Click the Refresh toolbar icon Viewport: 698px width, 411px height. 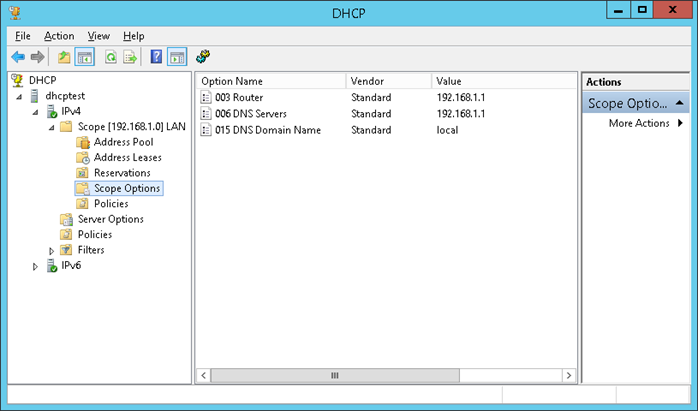point(110,57)
